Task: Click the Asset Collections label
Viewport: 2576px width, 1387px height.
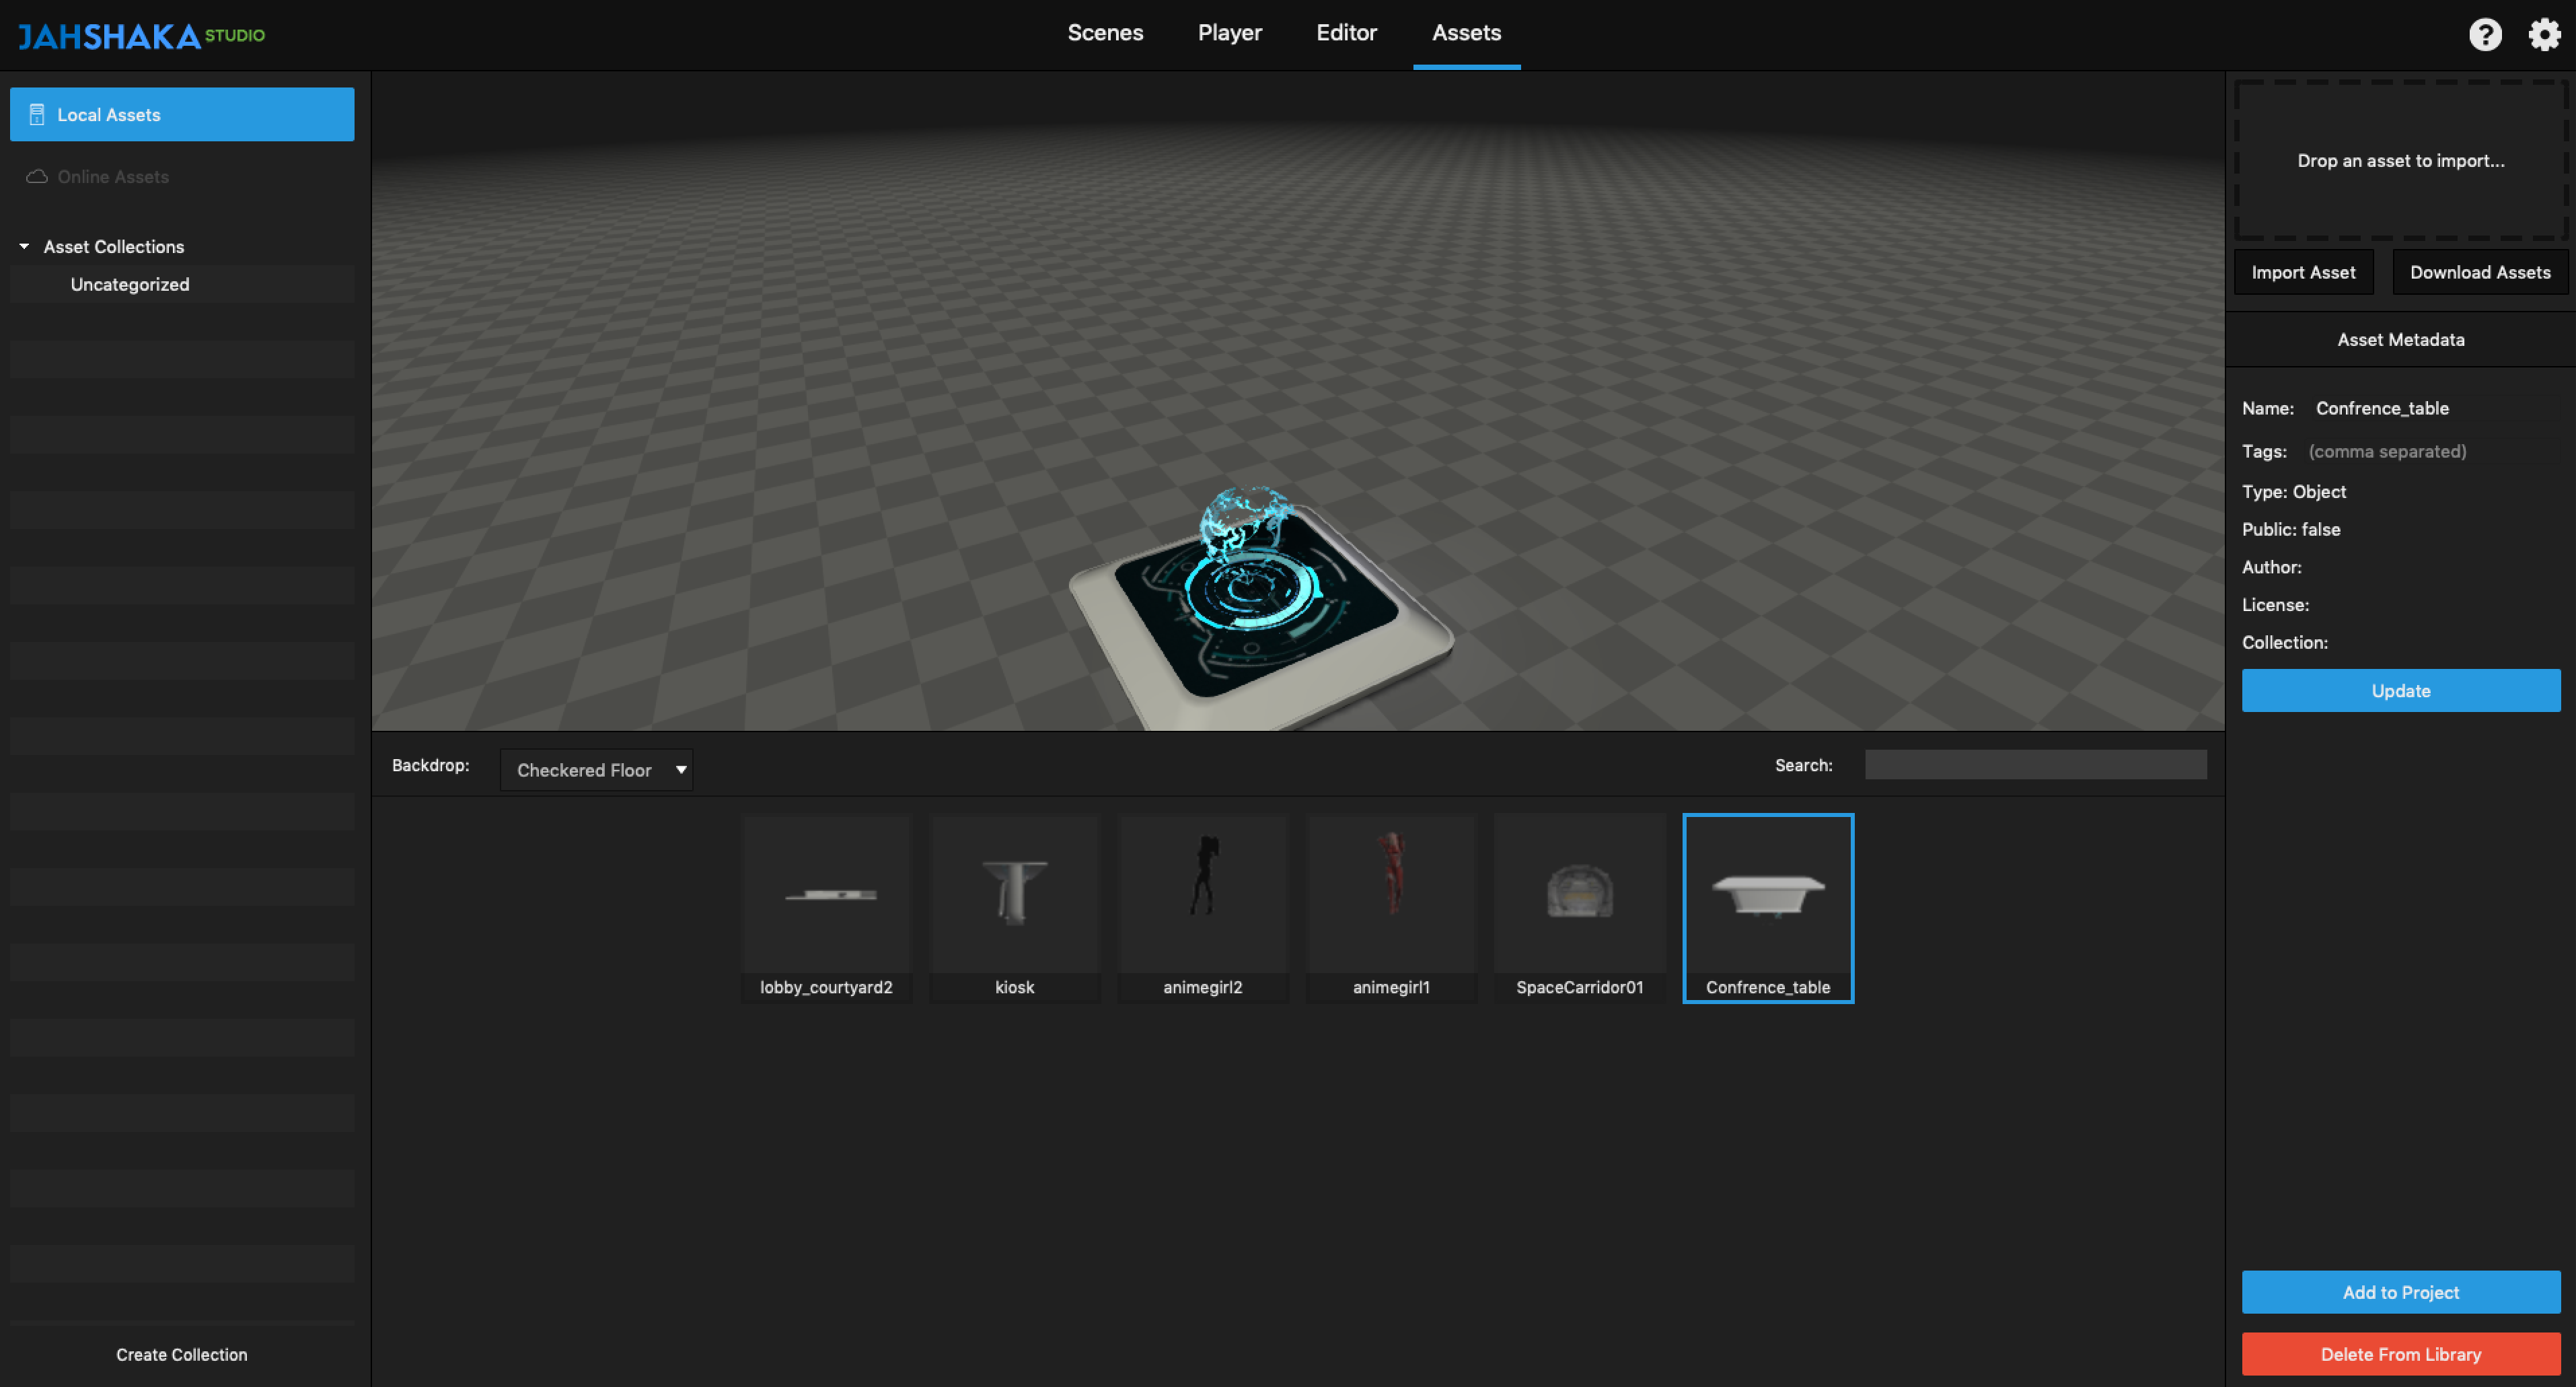Action: pos(114,246)
